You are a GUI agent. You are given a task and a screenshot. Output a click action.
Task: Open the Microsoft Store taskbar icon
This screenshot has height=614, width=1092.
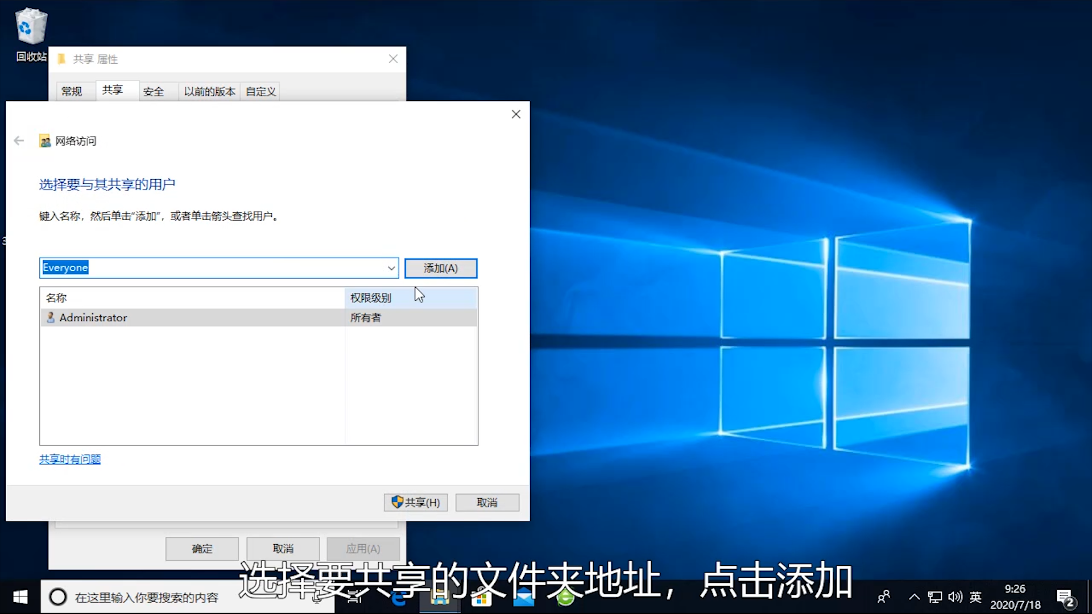(482, 598)
